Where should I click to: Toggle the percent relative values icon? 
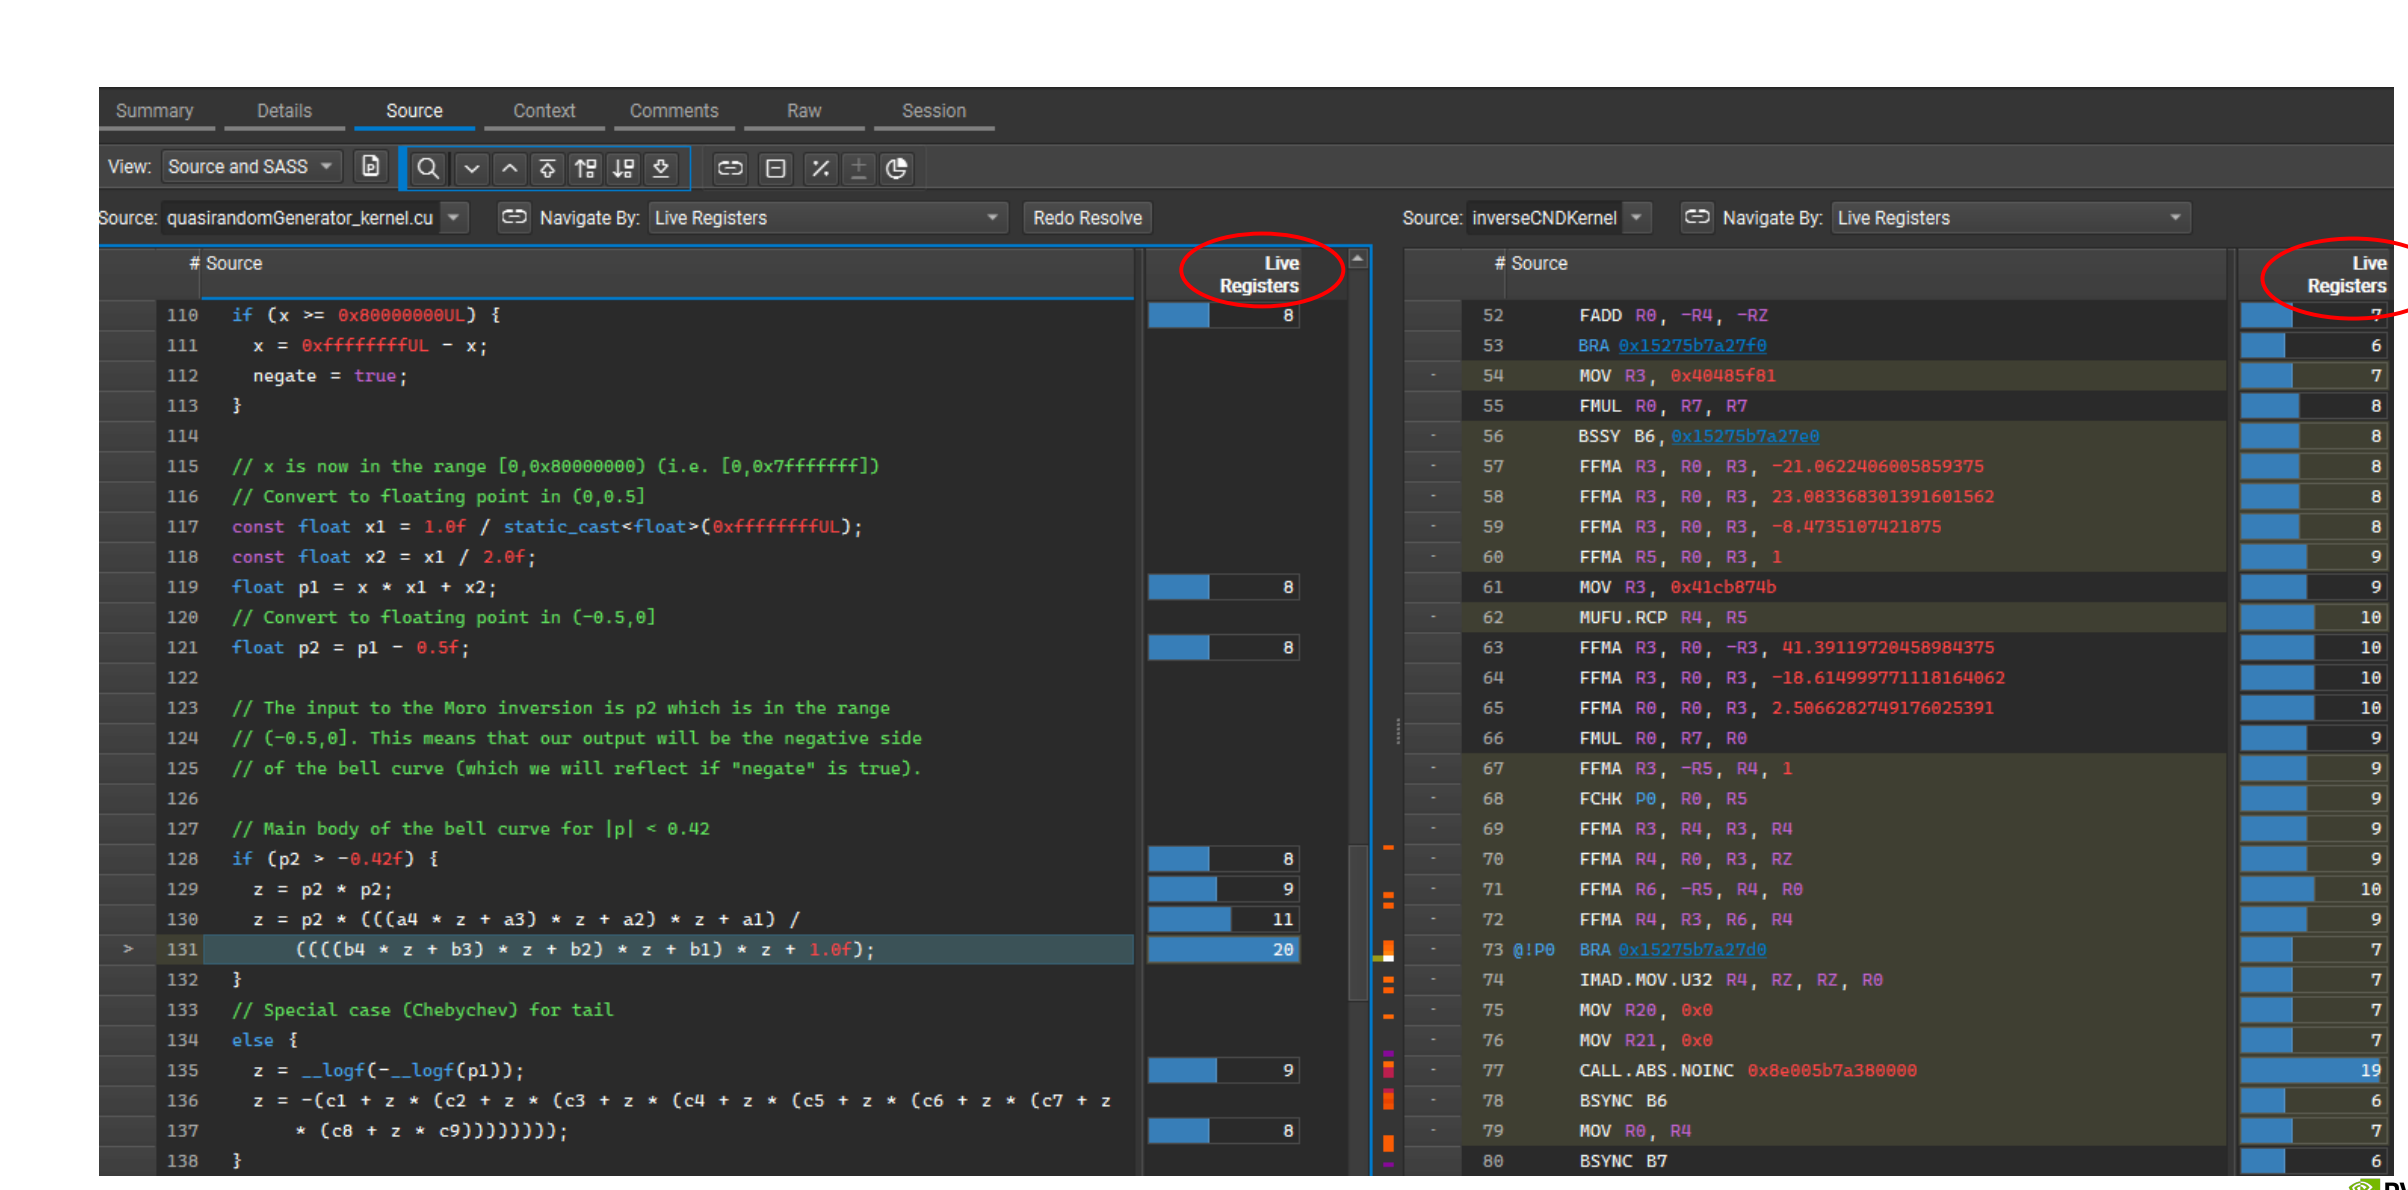pyautogui.click(x=820, y=168)
